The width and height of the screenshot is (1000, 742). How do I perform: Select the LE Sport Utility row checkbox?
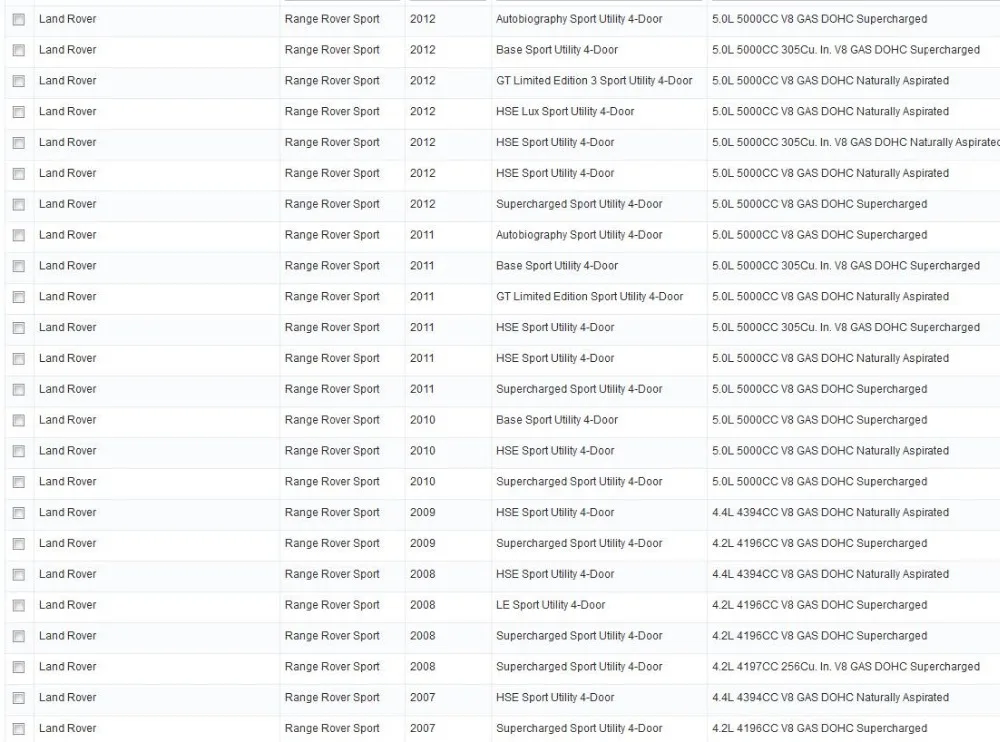click(x=19, y=605)
